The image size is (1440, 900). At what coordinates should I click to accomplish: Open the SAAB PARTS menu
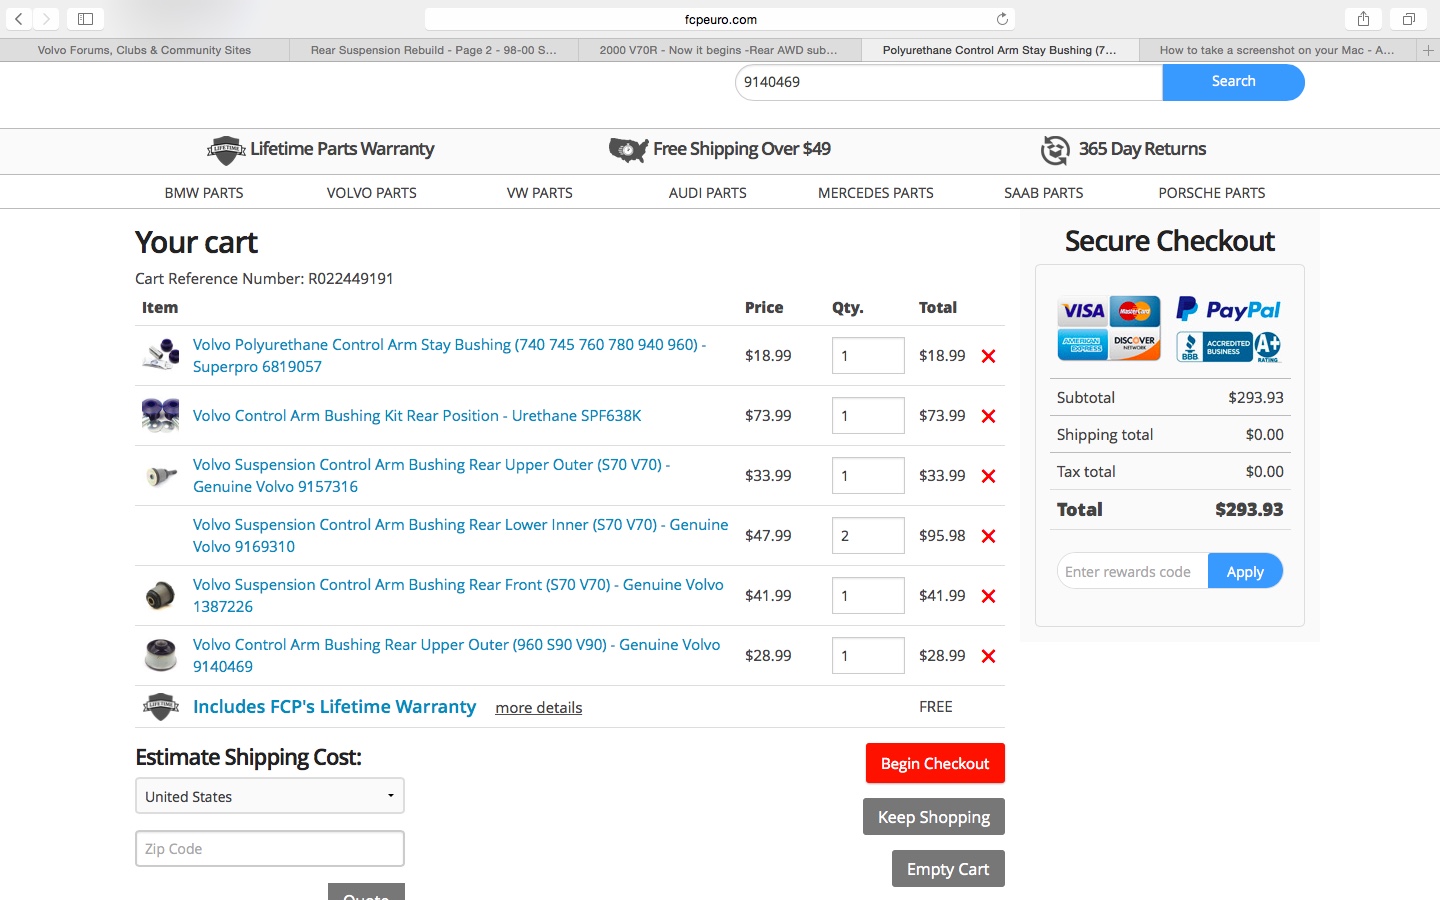(x=1044, y=193)
